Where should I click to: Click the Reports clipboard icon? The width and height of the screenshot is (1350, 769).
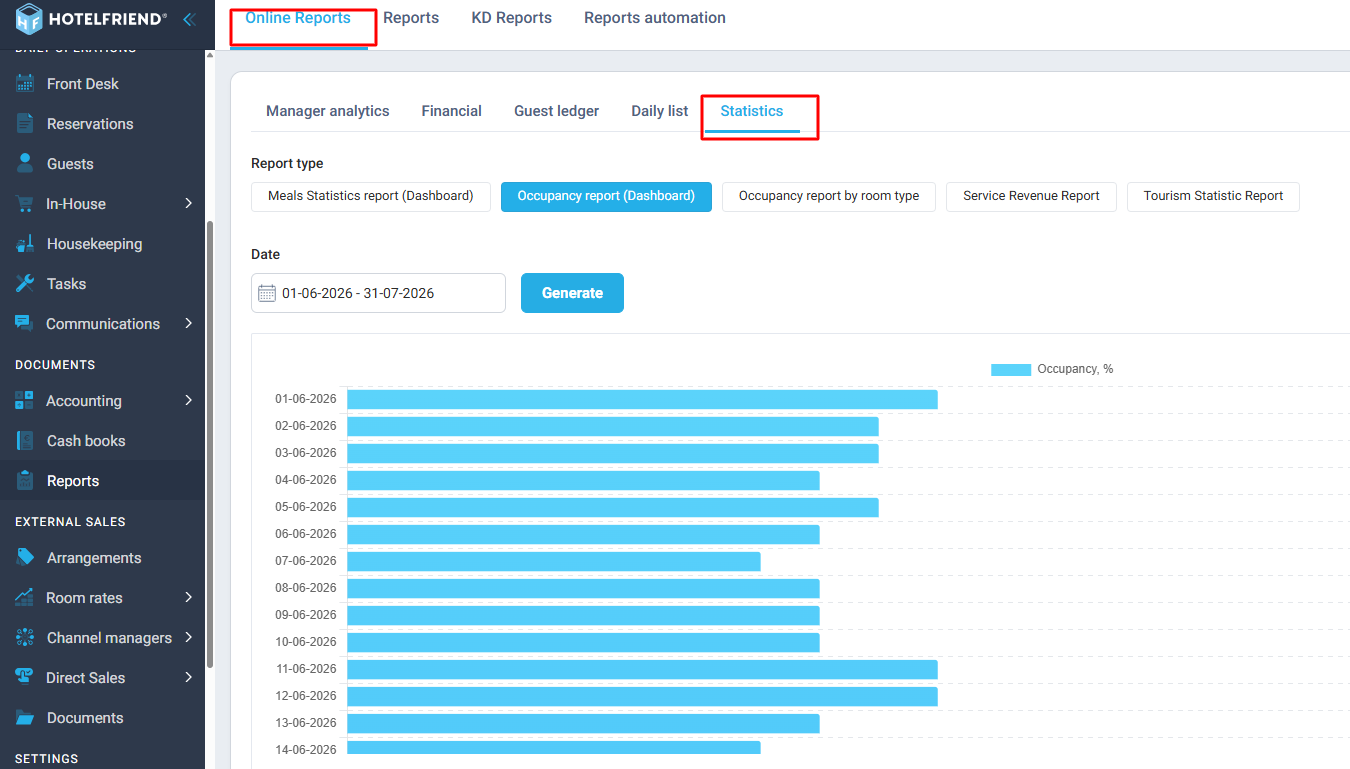tap(25, 481)
